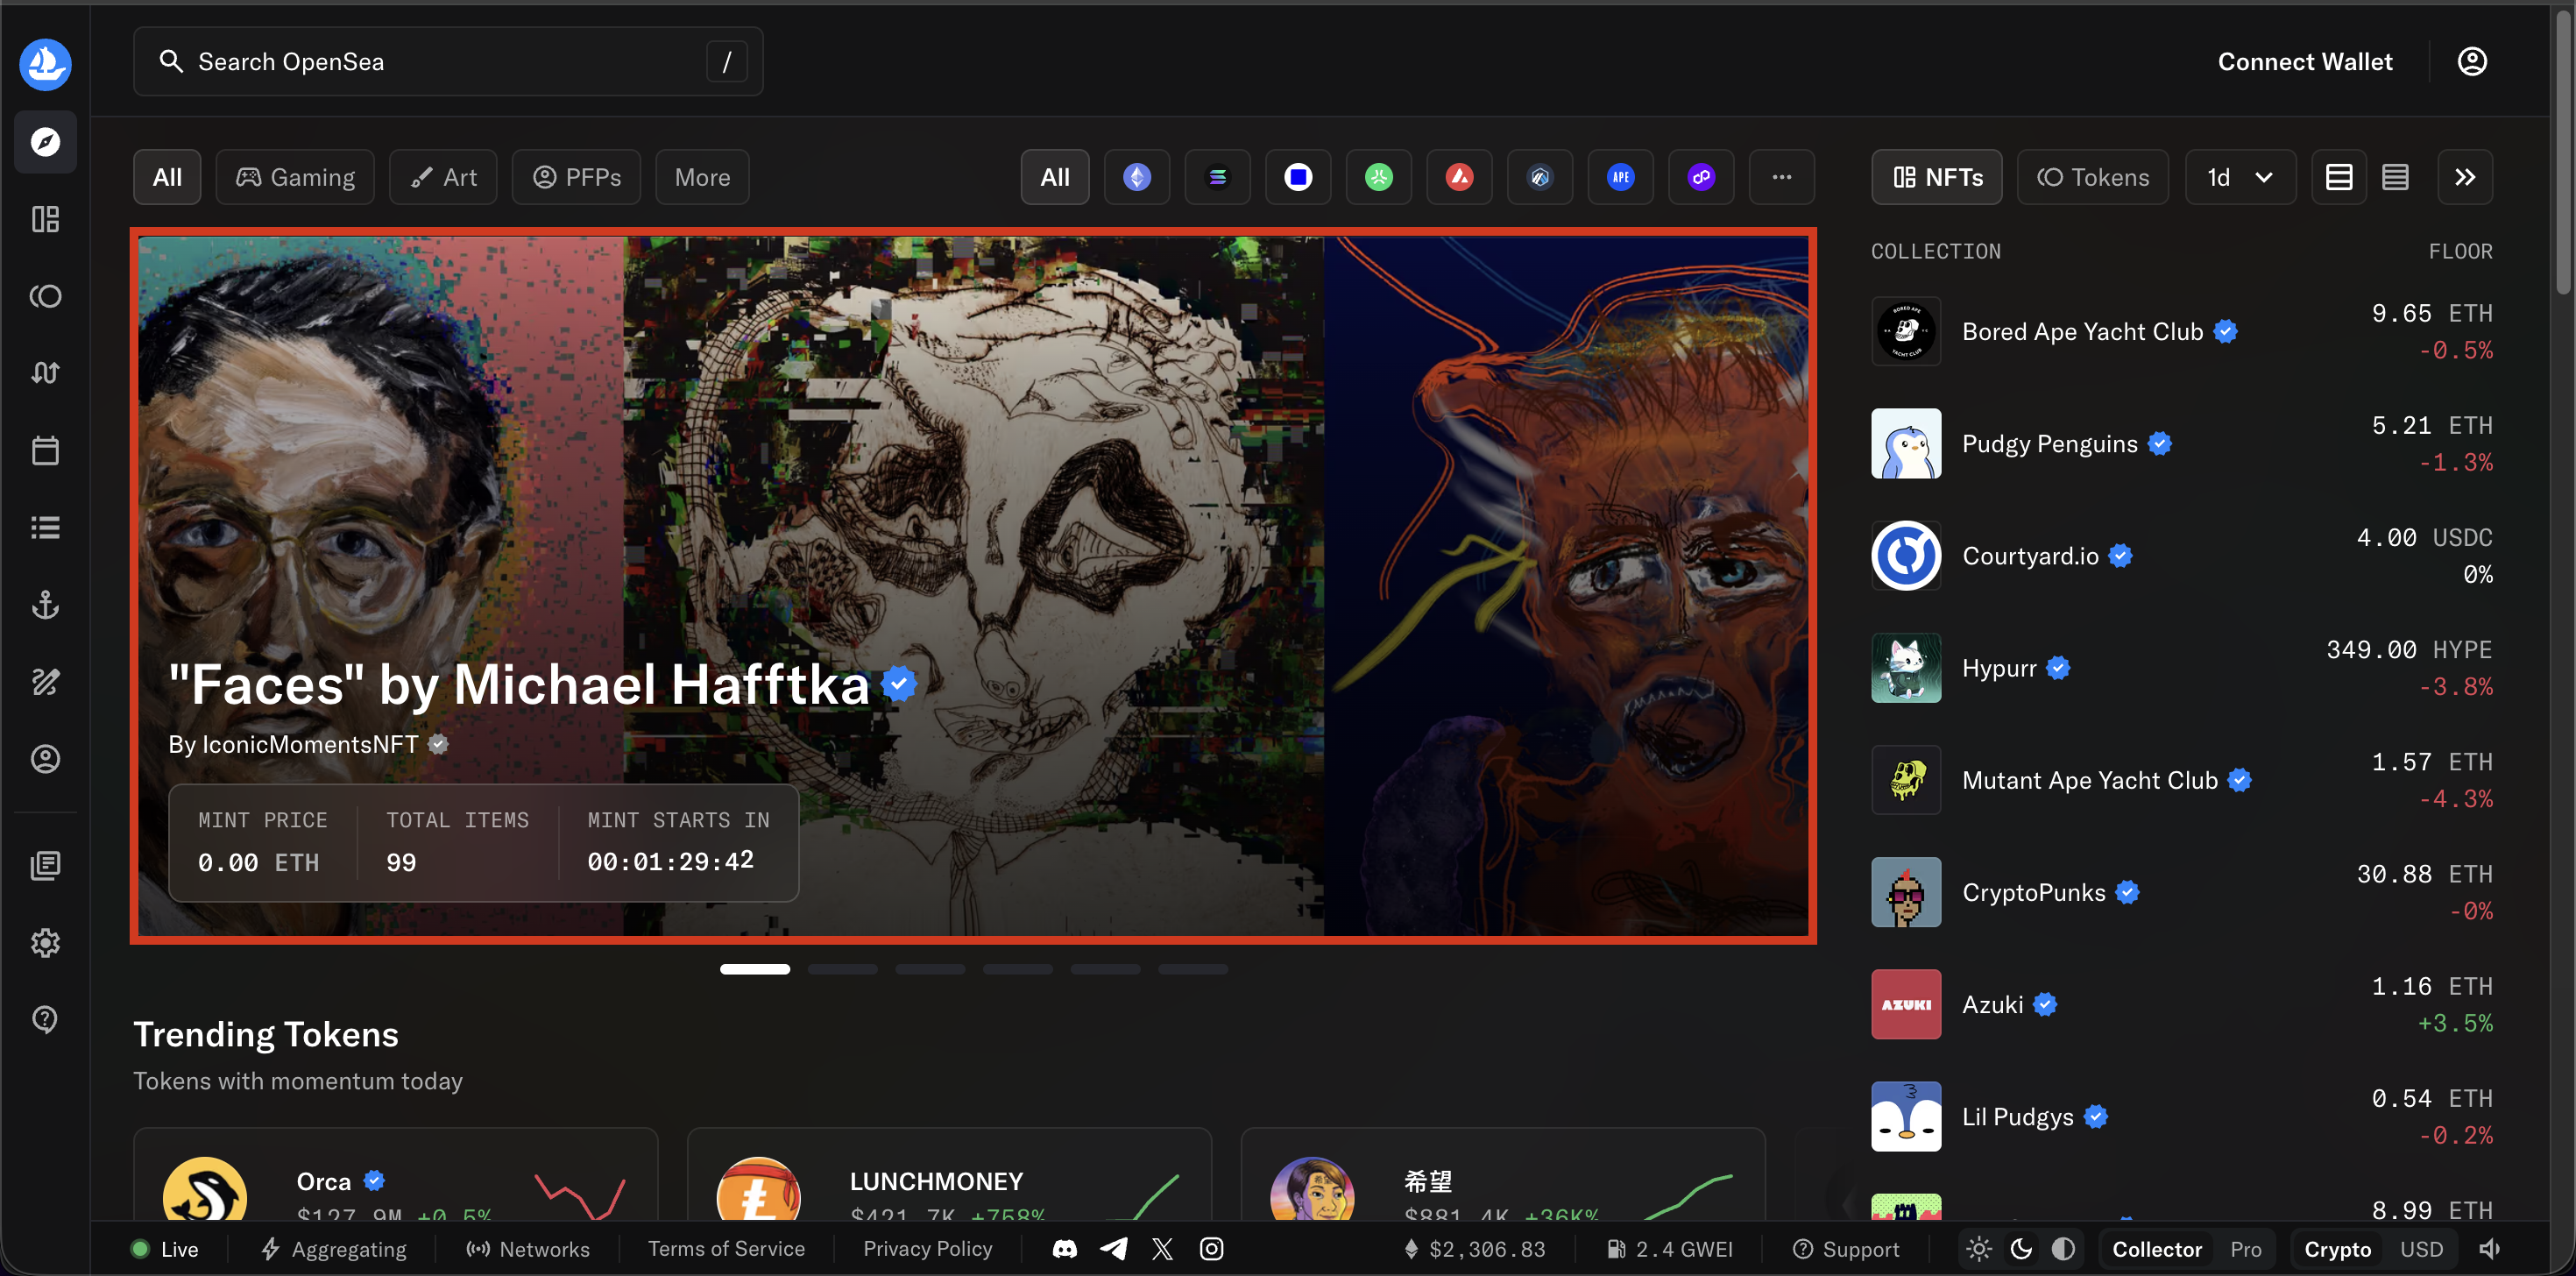Viewport: 2576px width, 1276px height.
Task: Open the Activity list icon in sidebar
Action: 45,527
